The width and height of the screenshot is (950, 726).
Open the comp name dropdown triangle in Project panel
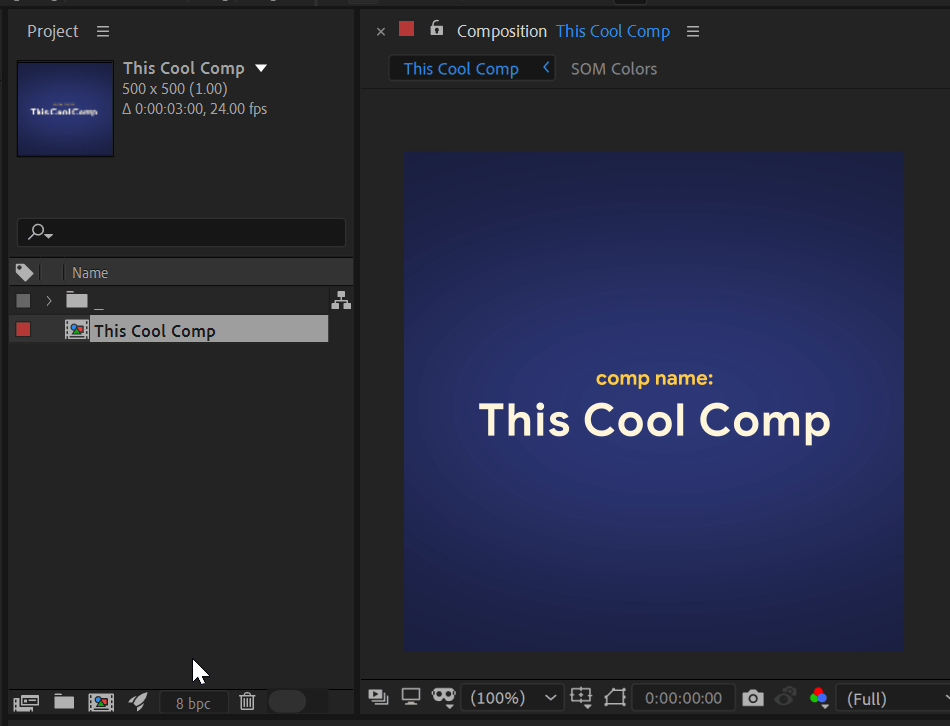(261, 68)
